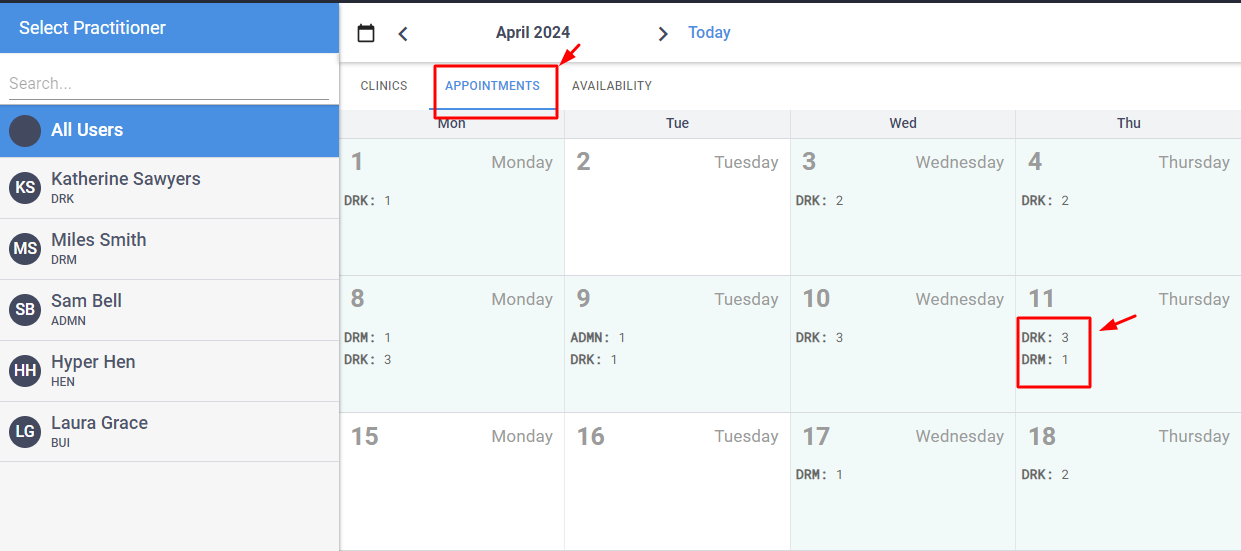This screenshot has height=551, width=1241.
Task: Select Katherine Sawyers from practitioner list
Action: tap(126, 180)
